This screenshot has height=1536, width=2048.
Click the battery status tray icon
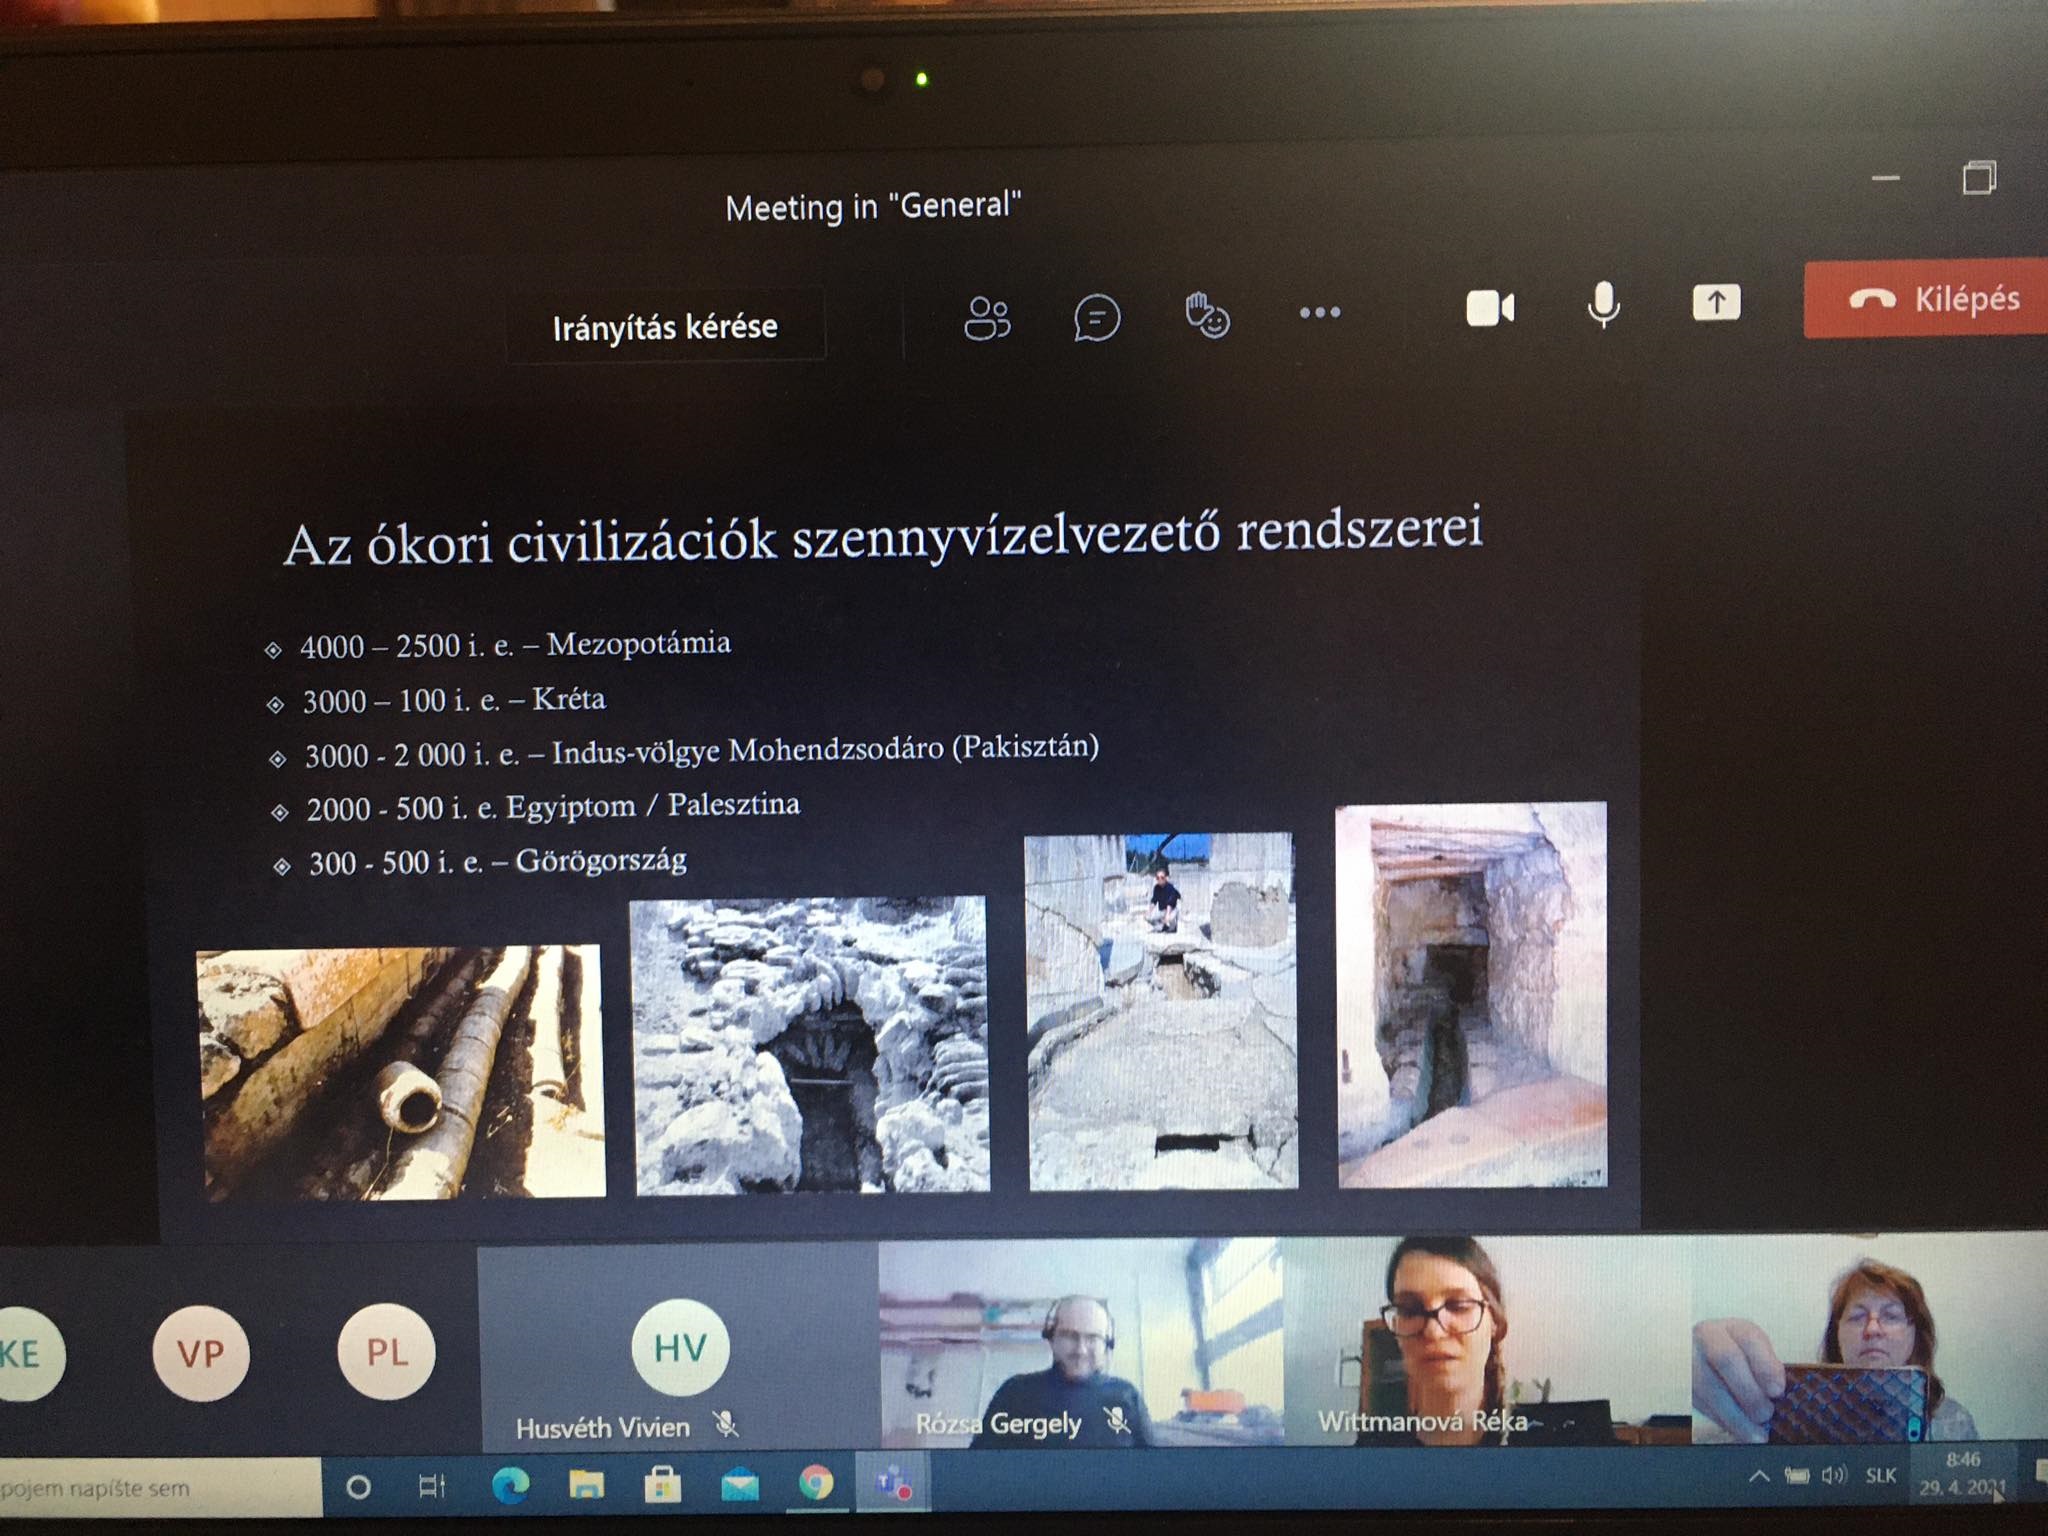point(1797,1475)
